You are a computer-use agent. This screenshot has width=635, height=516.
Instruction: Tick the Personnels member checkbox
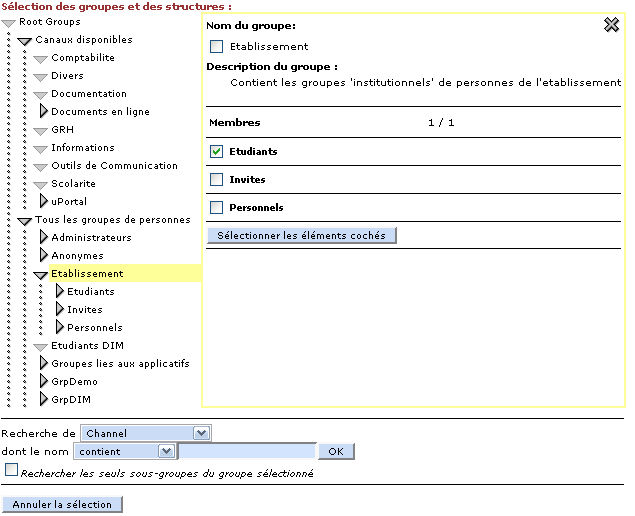tap(216, 208)
